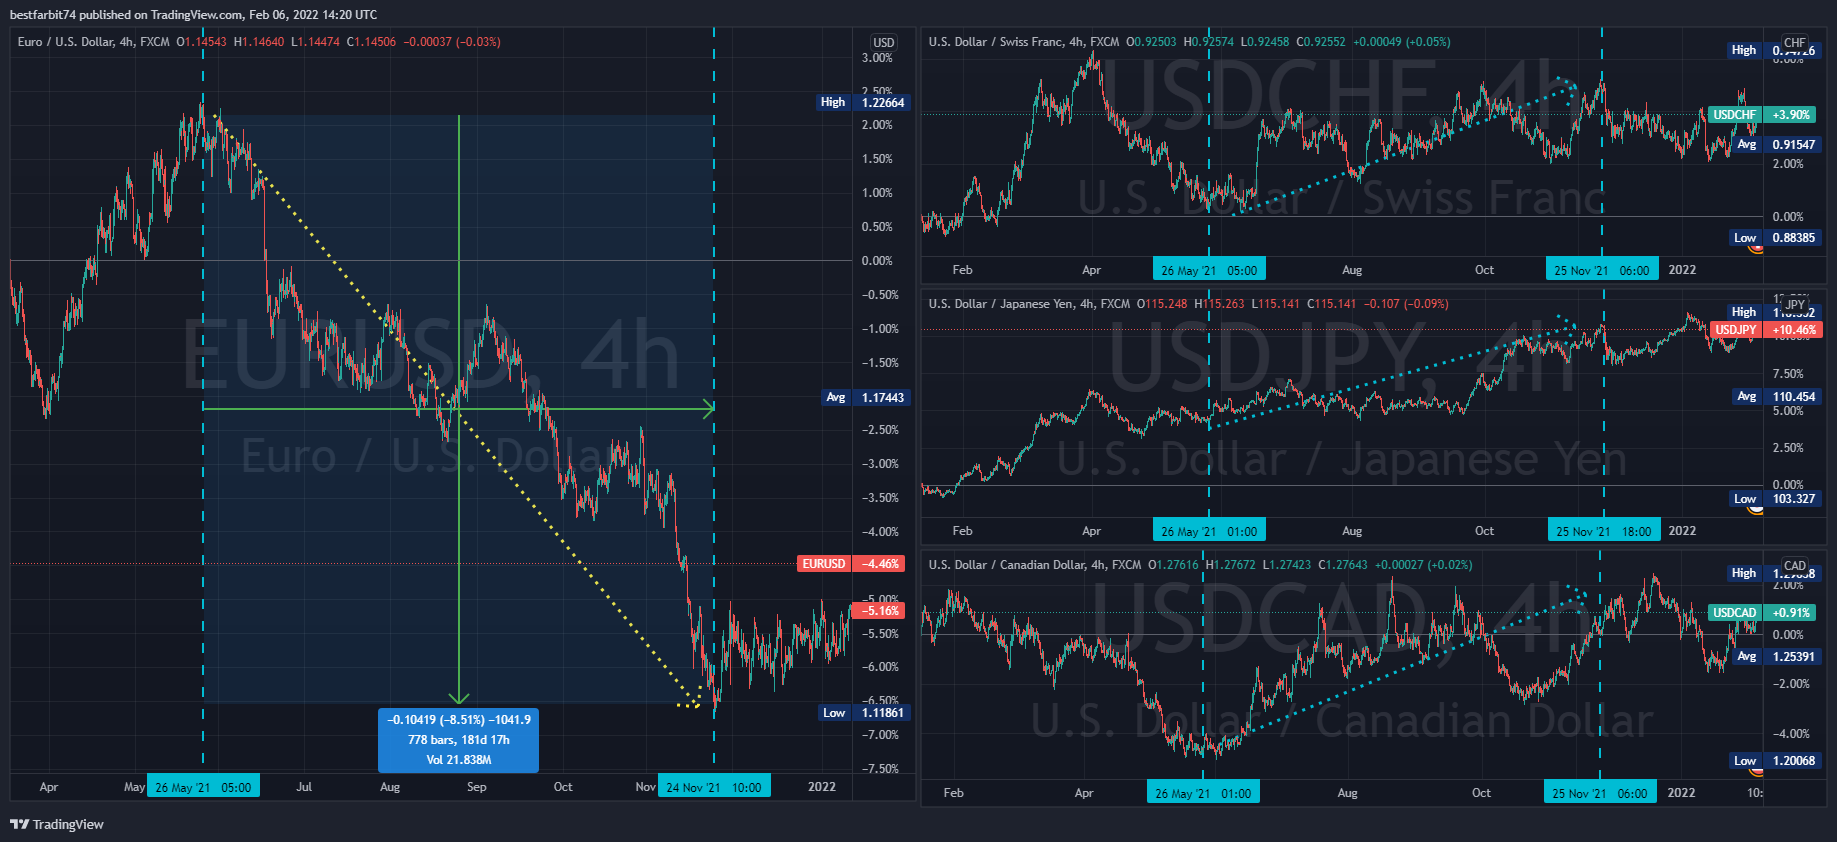Select the '25 Nov '21 06:00' marker in USDCHF chart
This screenshot has width=1837, height=842.
tap(1602, 270)
